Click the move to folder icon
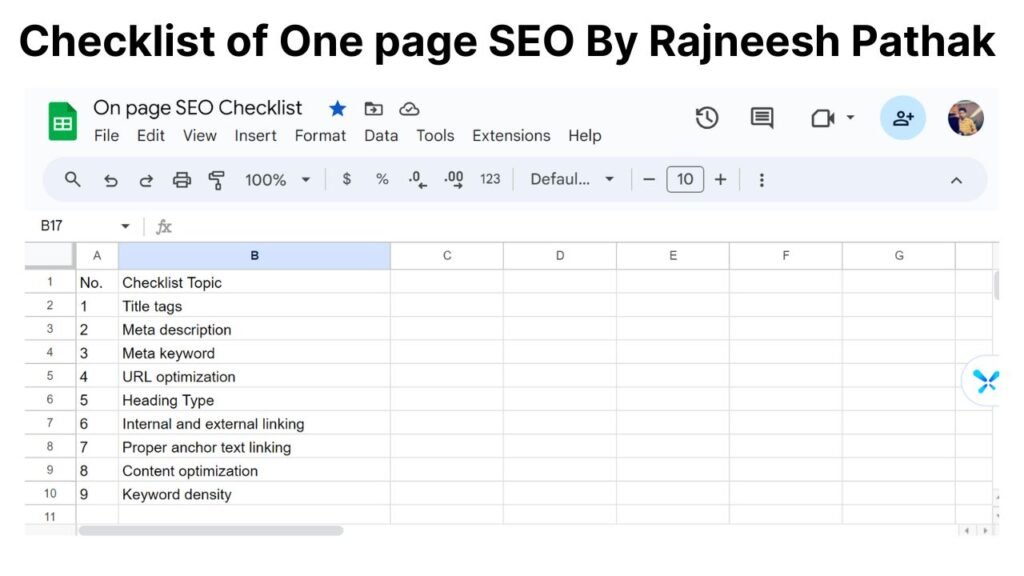Screen dimensions: 1024x576 [x=374, y=108]
